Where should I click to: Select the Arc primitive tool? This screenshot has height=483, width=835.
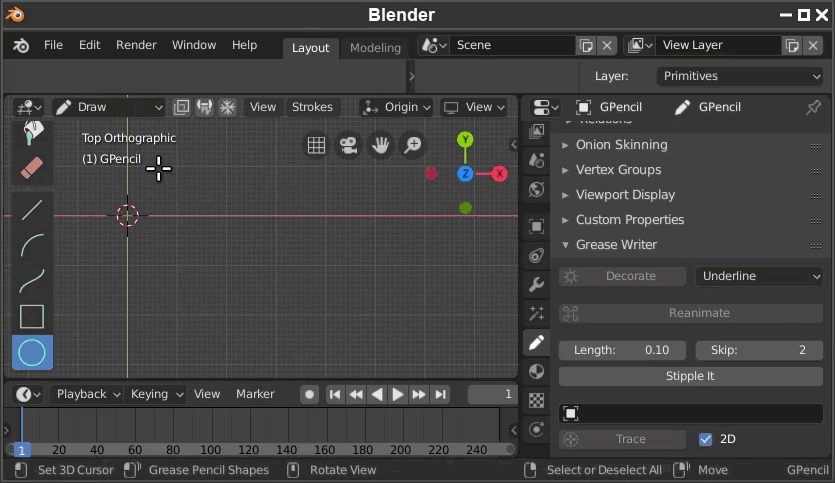32,245
